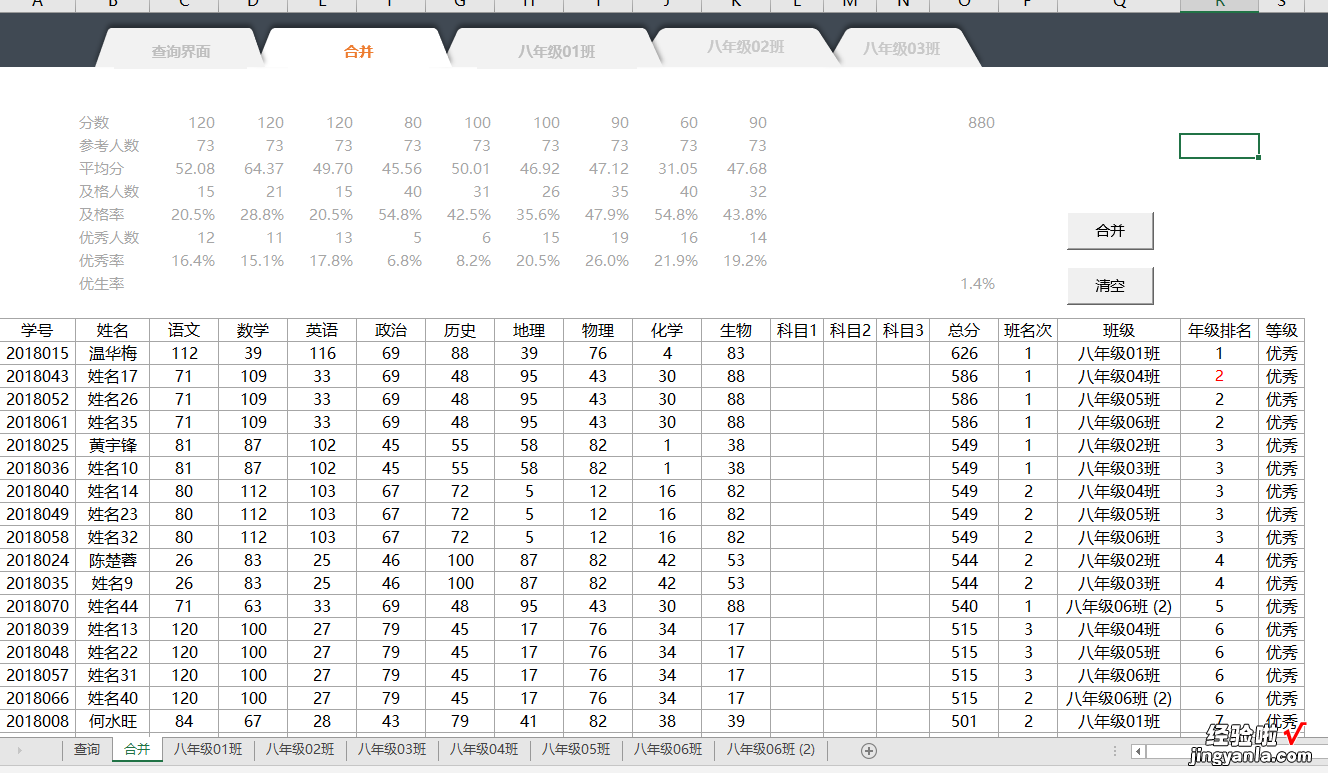Select the total score value 880
Image resolution: width=1328 pixels, height=773 pixels.
[x=981, y=122]
